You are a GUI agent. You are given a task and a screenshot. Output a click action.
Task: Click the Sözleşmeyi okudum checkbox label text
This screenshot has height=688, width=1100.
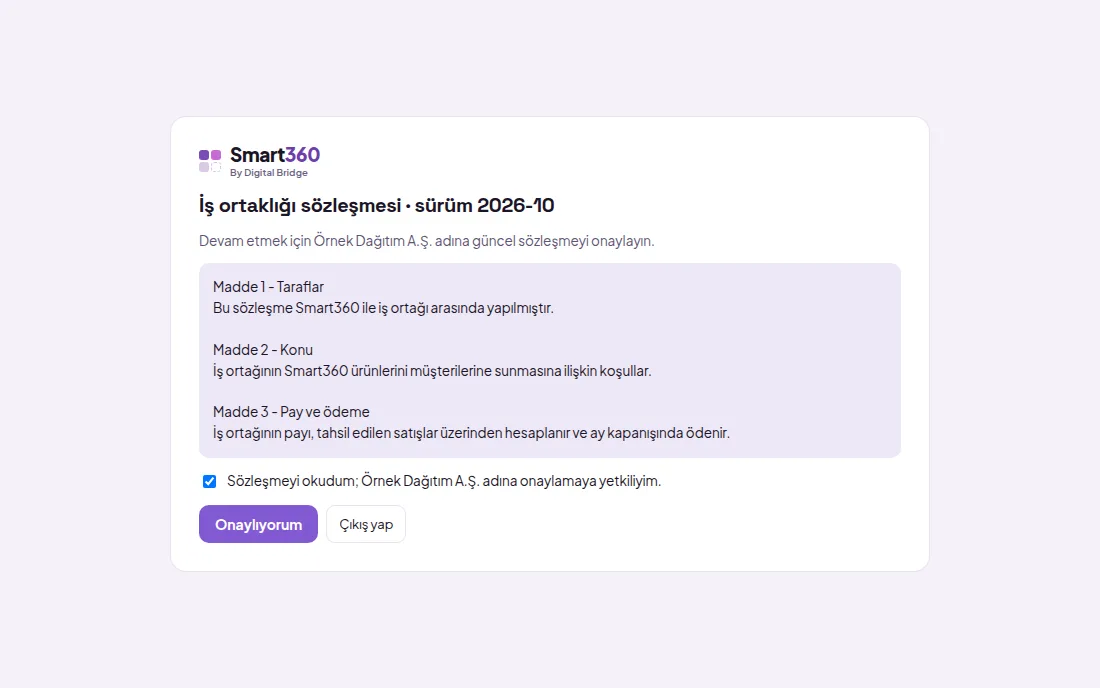[x=444, y=481]
